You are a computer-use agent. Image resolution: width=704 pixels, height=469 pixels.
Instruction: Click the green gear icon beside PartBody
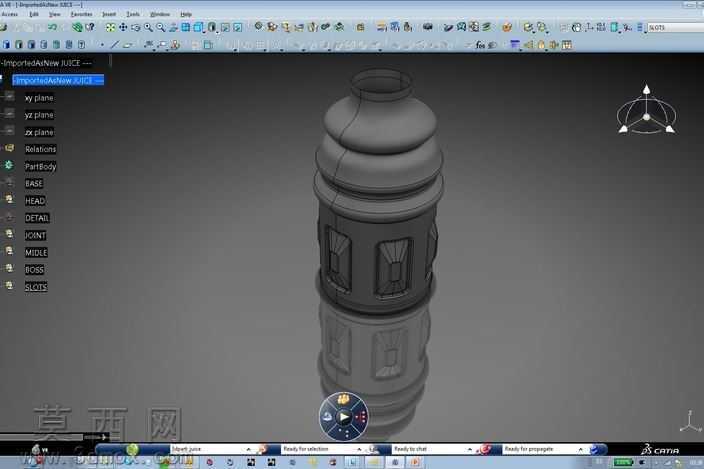point(9,165)
